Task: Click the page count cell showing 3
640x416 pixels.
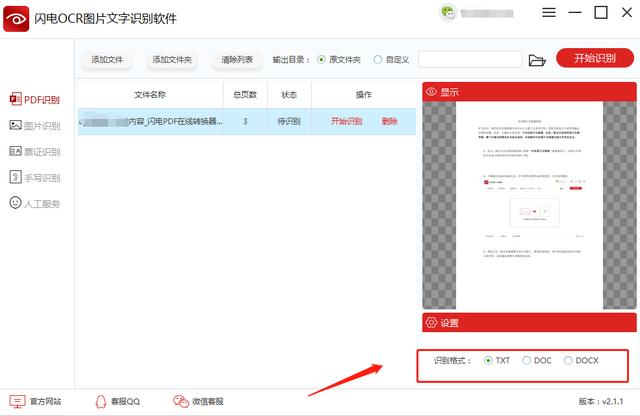Action: [x=245, y=121]
